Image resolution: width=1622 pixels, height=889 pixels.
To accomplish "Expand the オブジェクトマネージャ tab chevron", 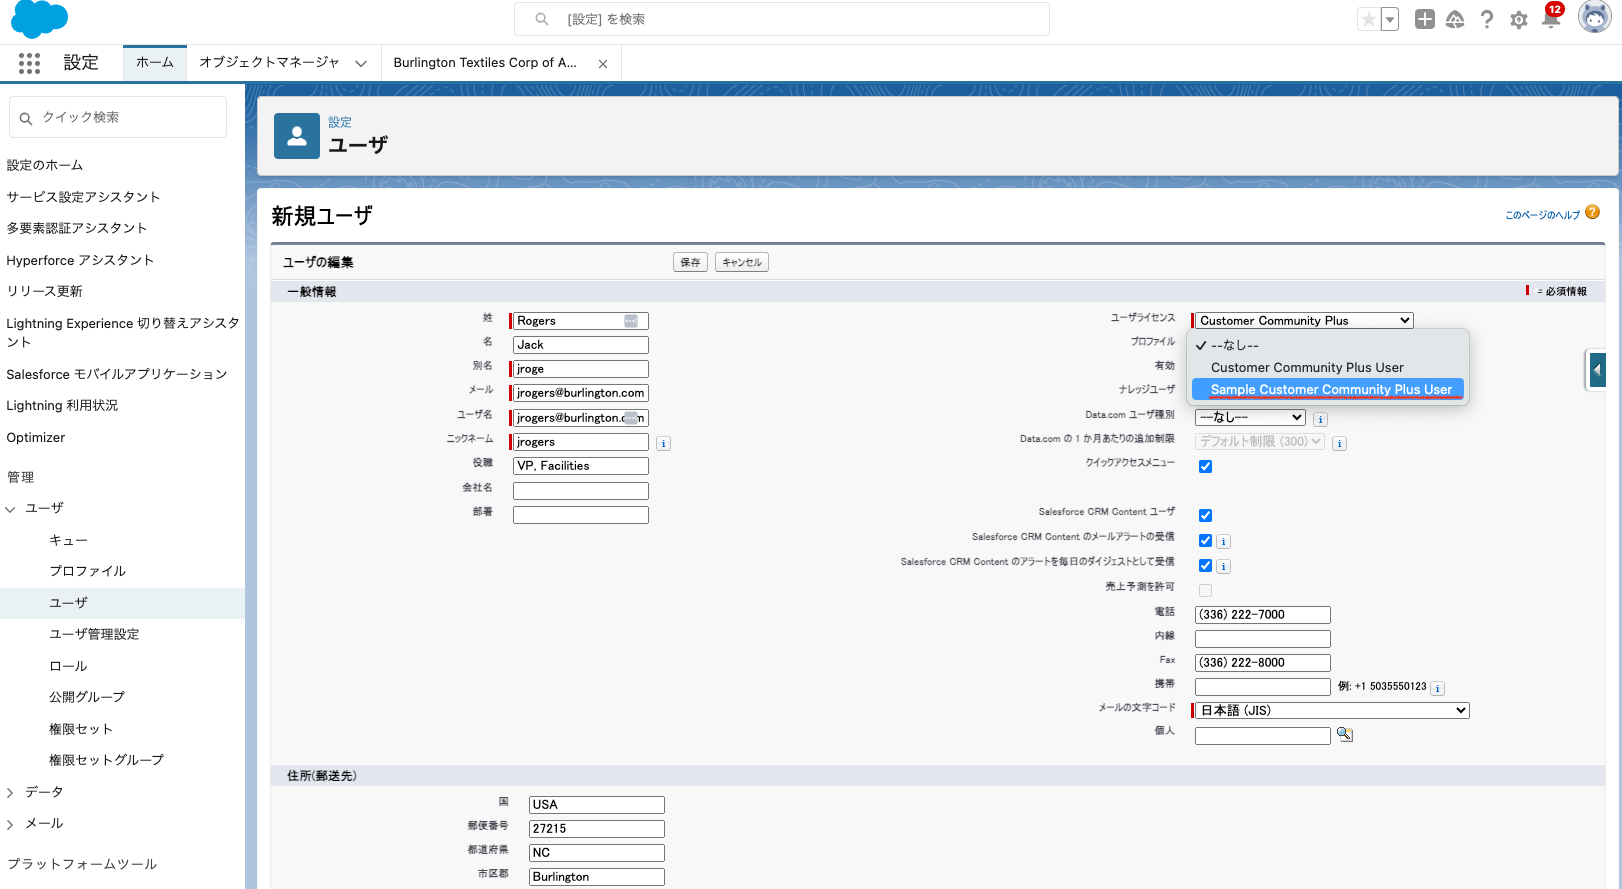I will [x=361, y=63].
